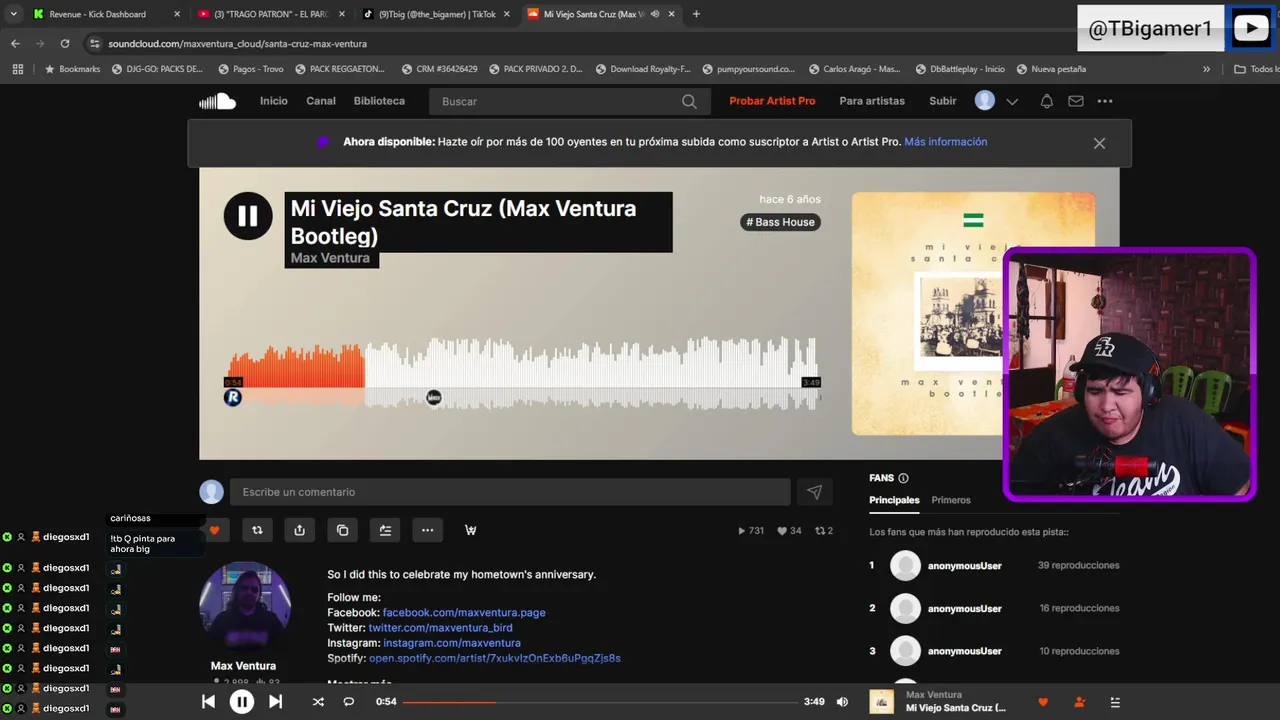Open the three-dot header menu
This screenshot has height=720, width=1280.
(1105, 101)
